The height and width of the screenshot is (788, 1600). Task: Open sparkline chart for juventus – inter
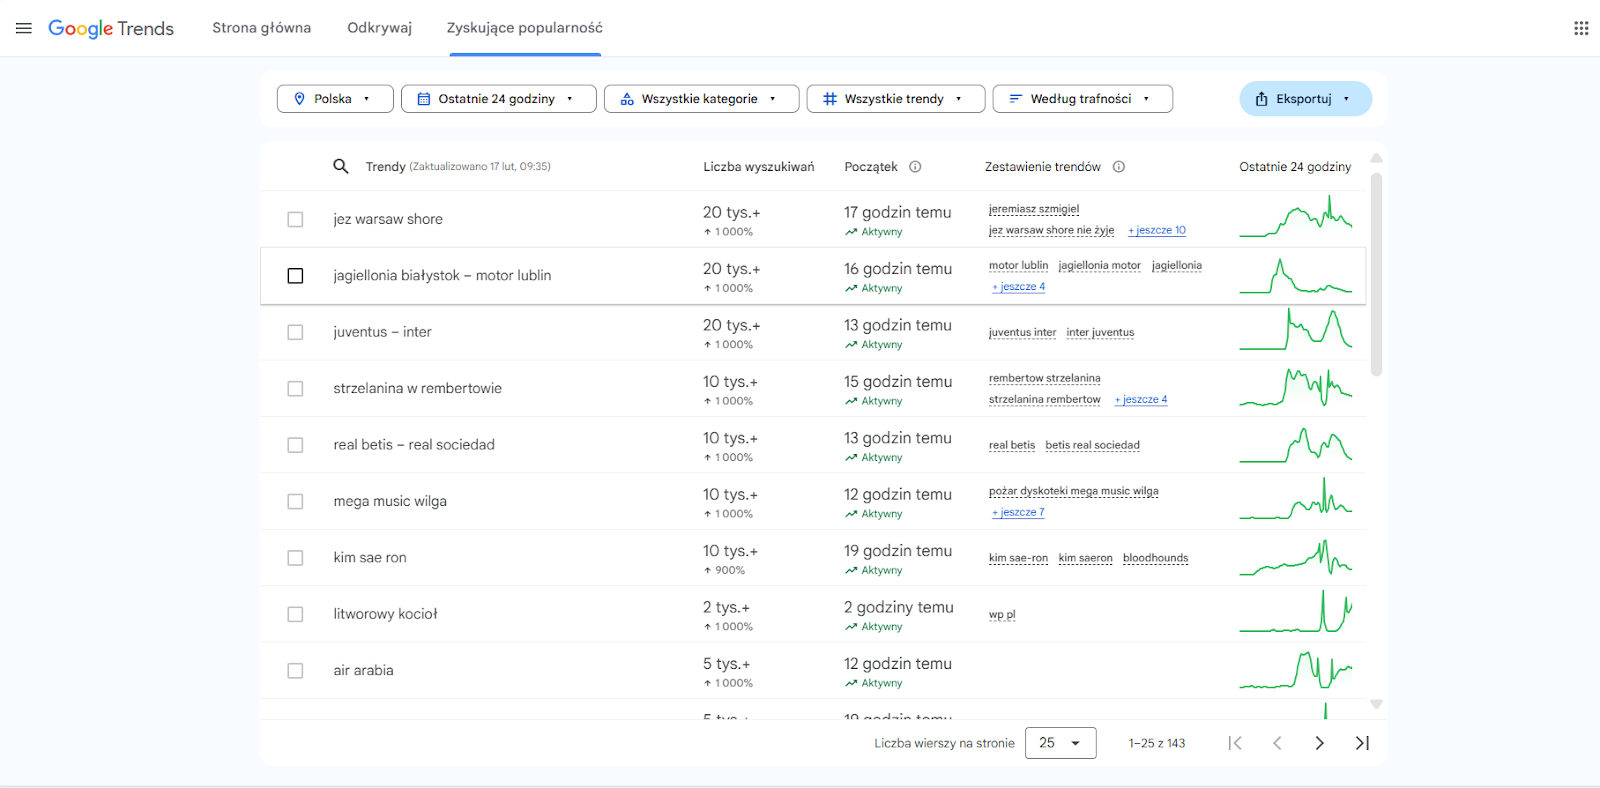(x=1296, y=330)
